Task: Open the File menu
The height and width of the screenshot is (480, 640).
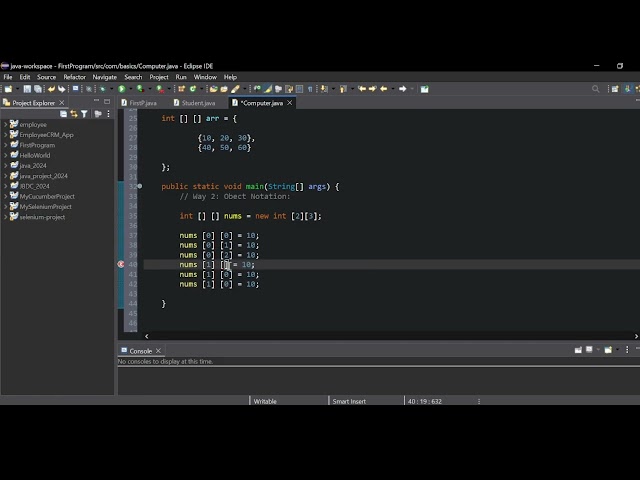Action: pos(8,77)
